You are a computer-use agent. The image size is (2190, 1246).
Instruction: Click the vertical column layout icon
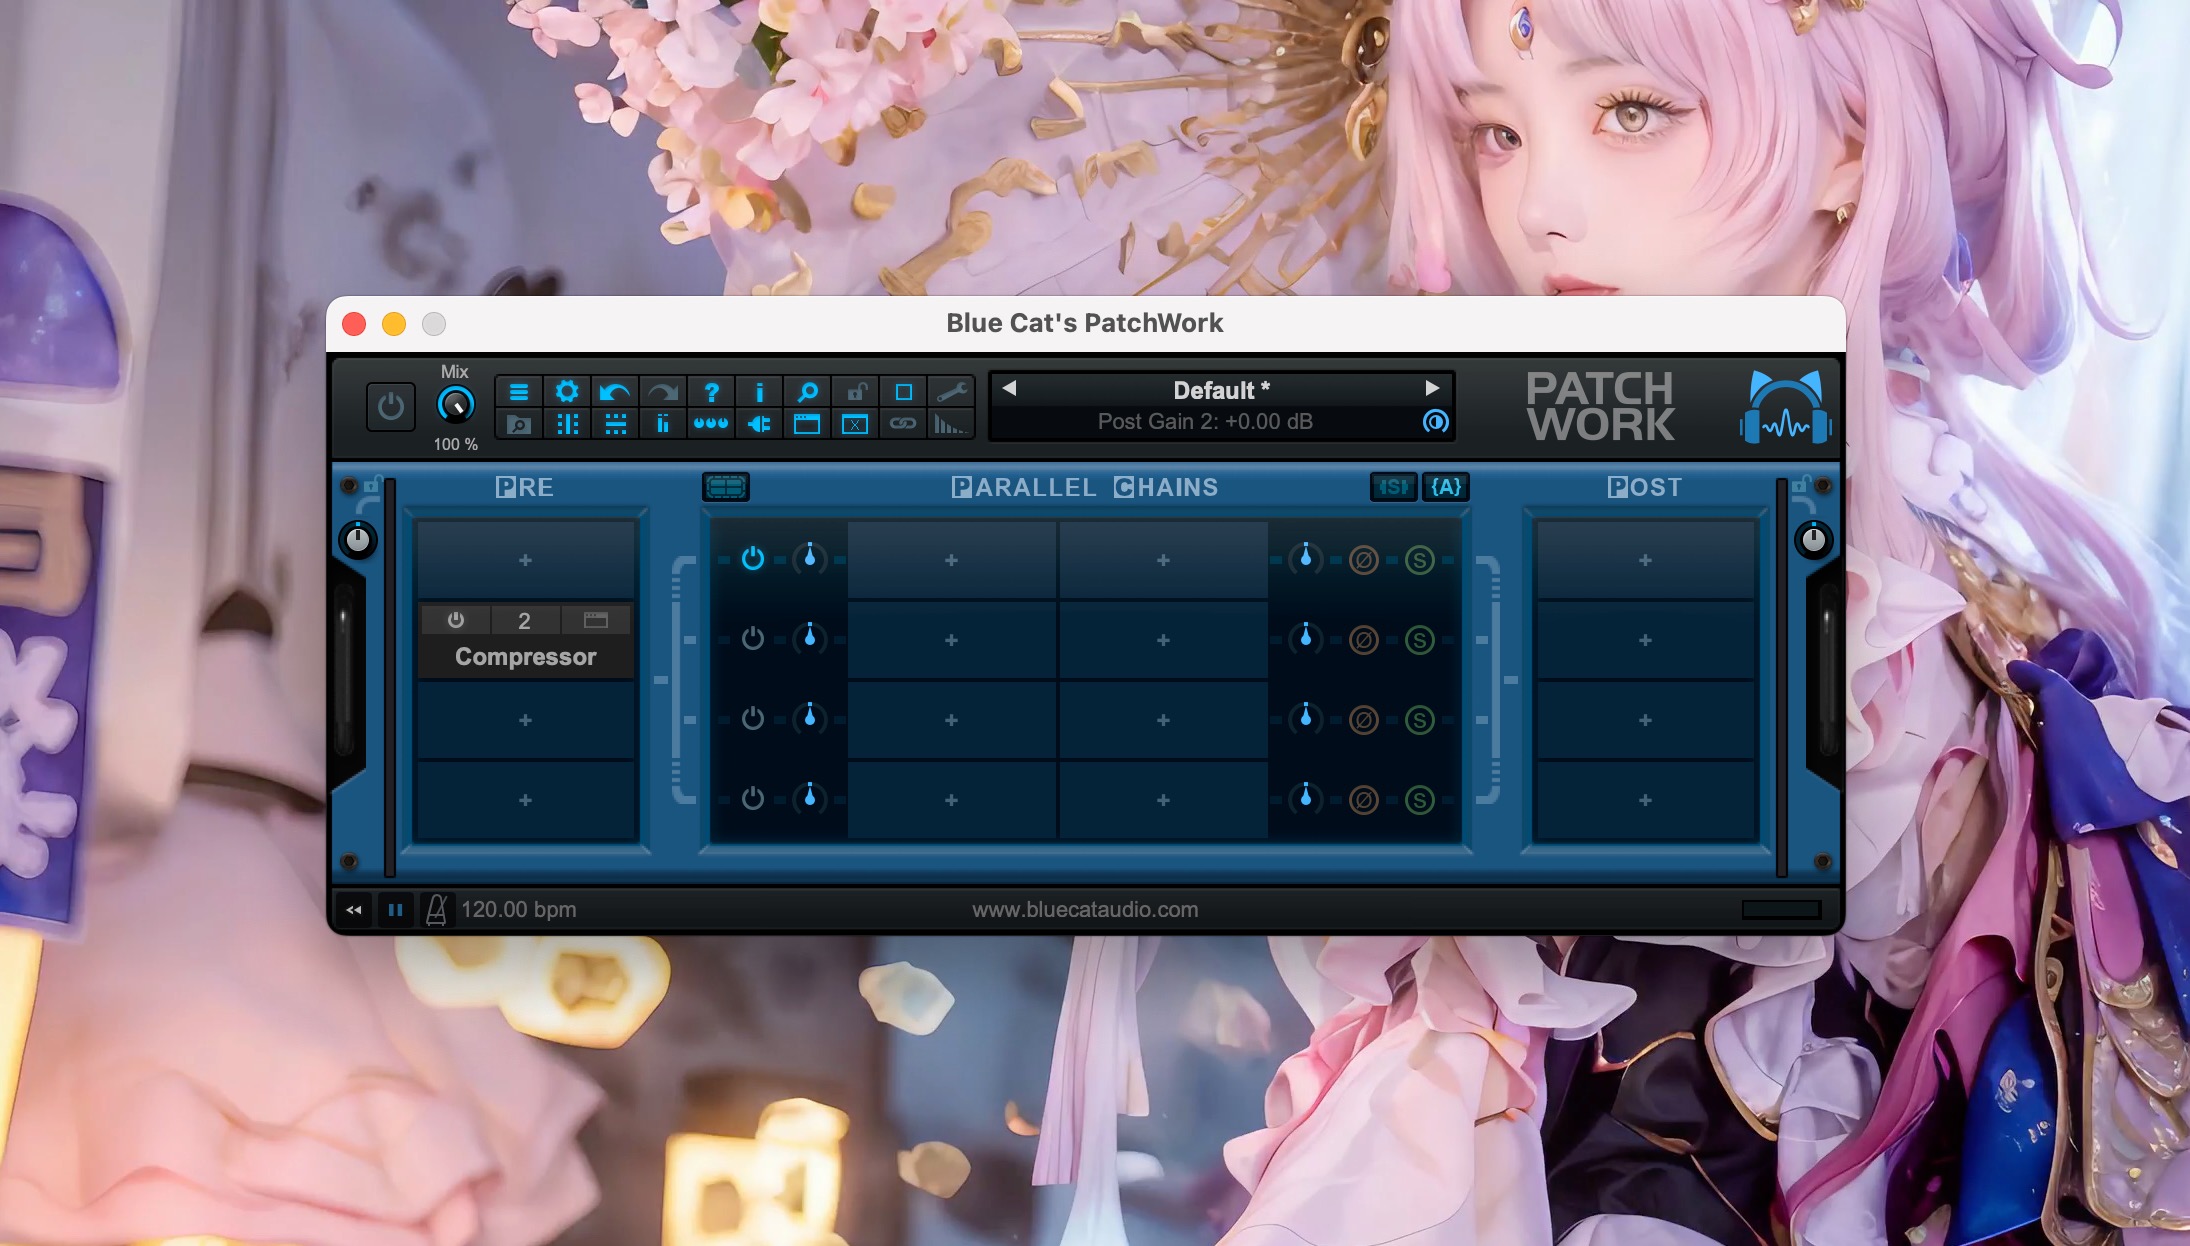pos(567,424)
